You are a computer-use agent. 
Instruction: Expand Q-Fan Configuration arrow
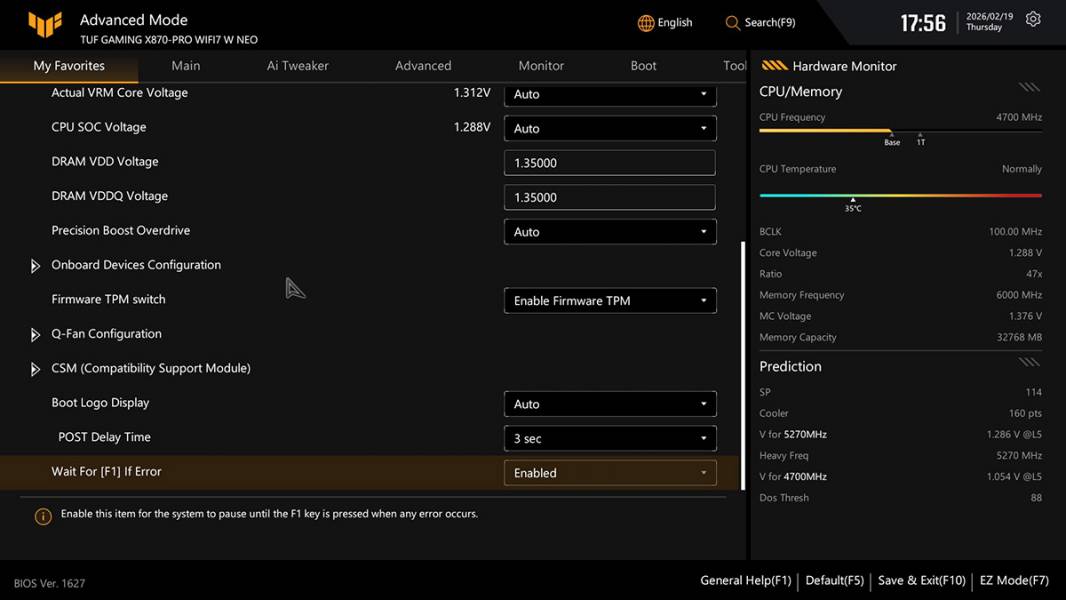[35, 335]
